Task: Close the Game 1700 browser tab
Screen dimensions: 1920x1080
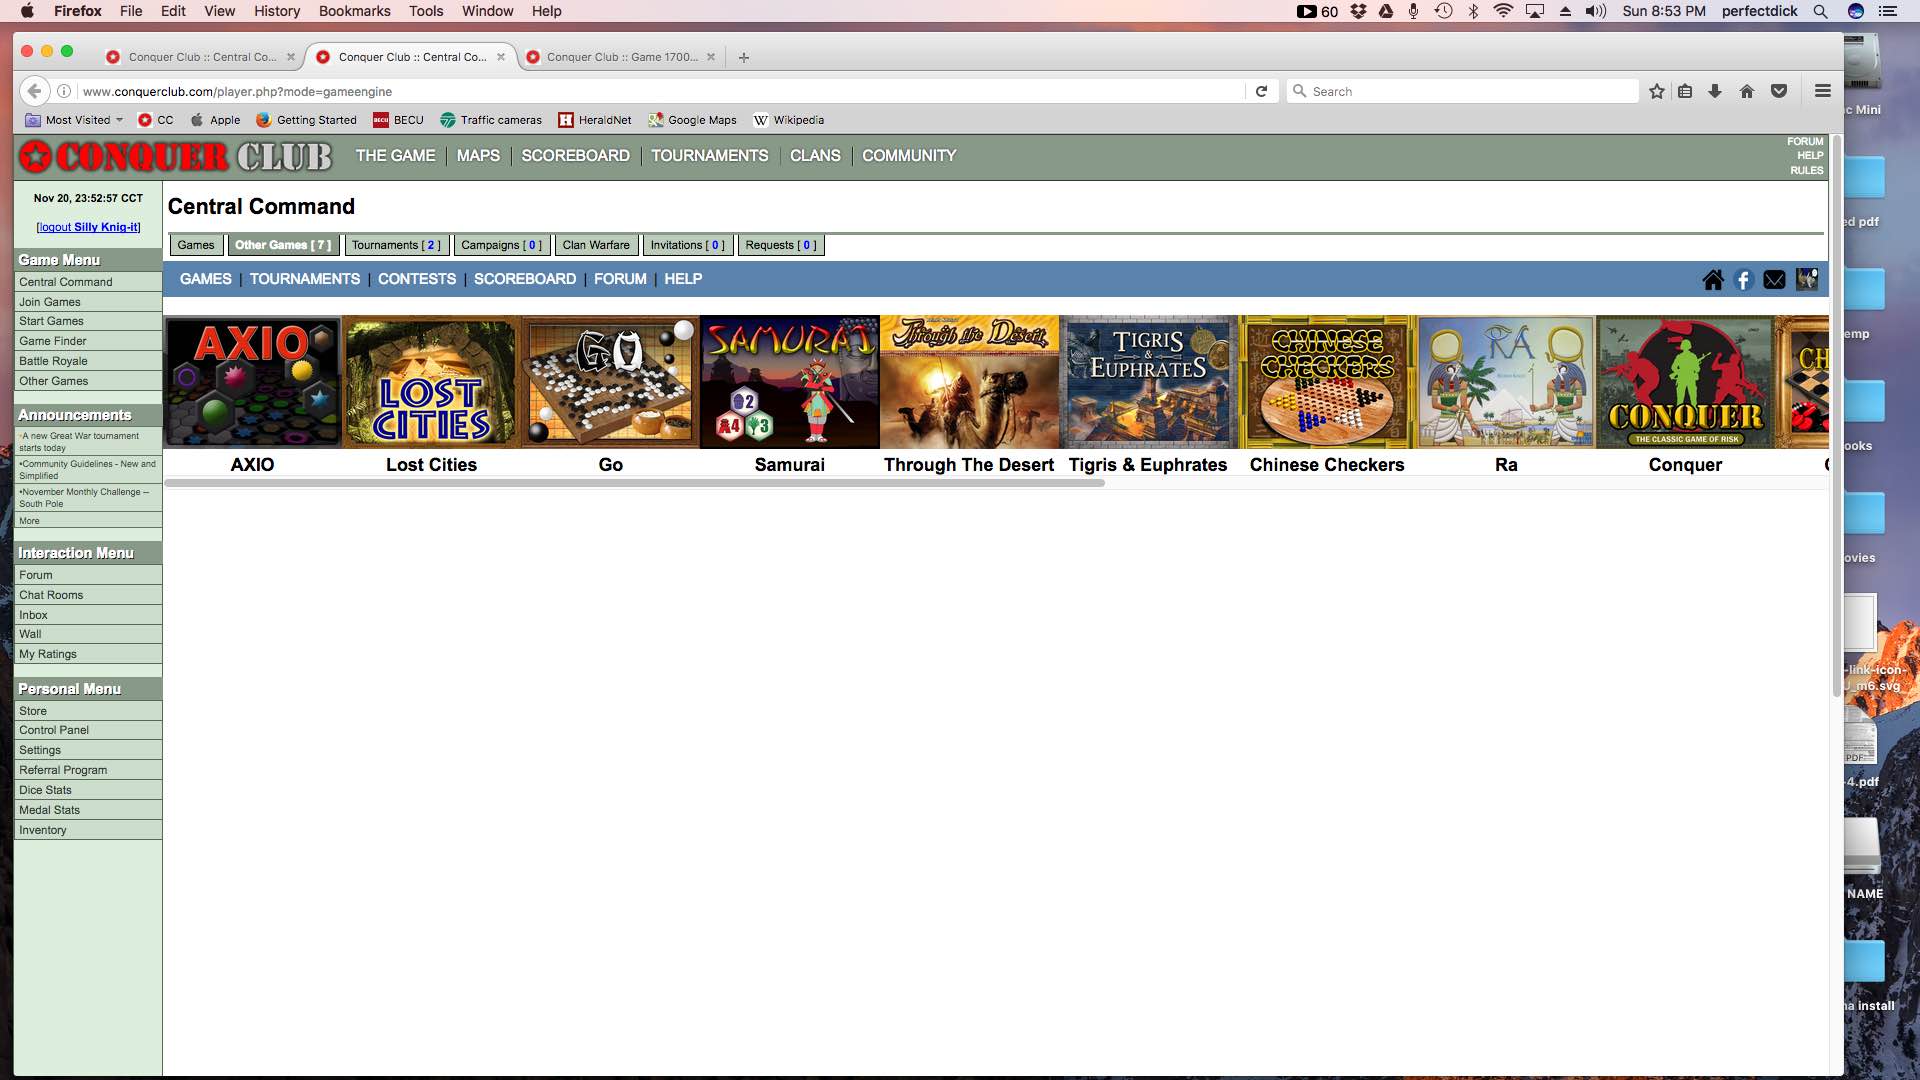Action: tap(711, 57)
